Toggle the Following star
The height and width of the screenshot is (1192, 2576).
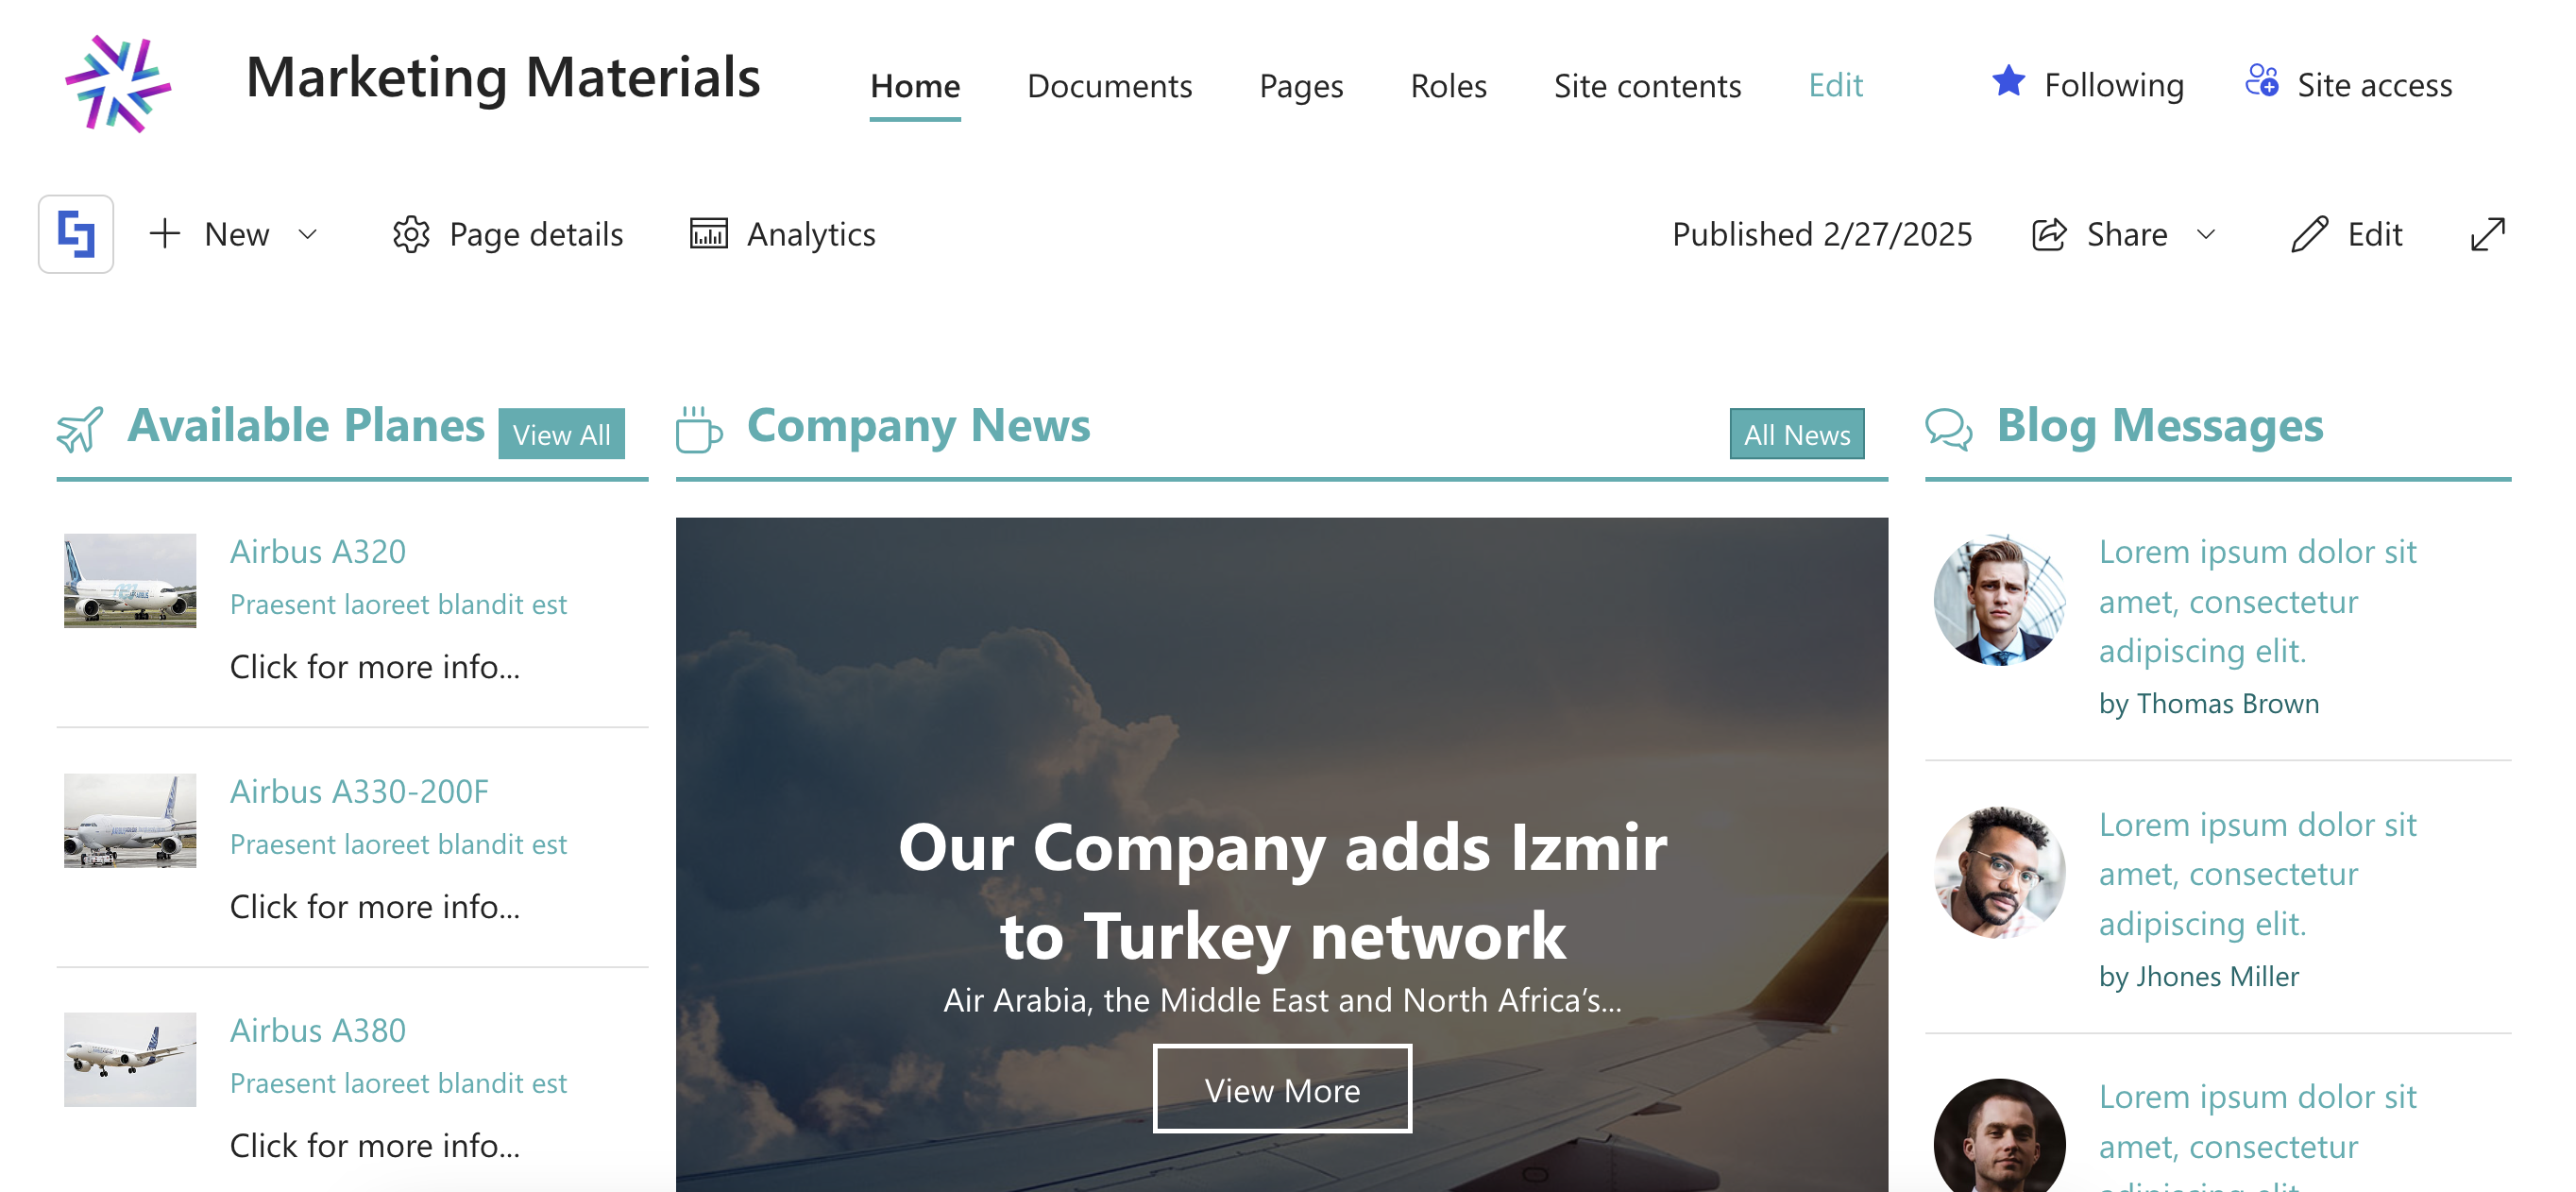(2008, 81)
